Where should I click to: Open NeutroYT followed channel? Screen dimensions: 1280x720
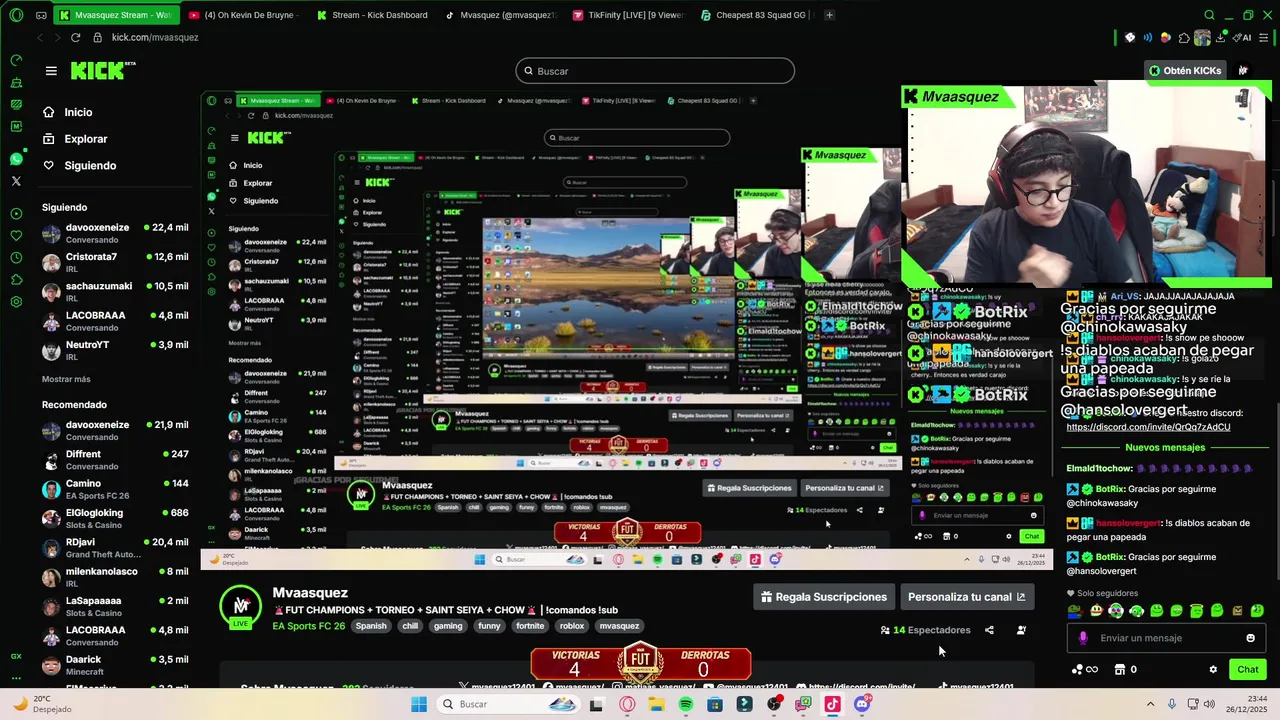coord(115,350)
